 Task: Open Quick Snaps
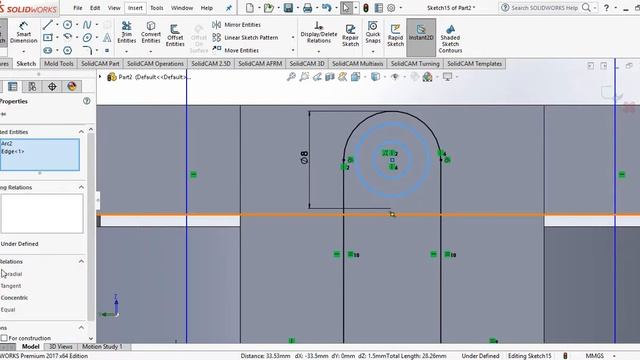point(373,32)
